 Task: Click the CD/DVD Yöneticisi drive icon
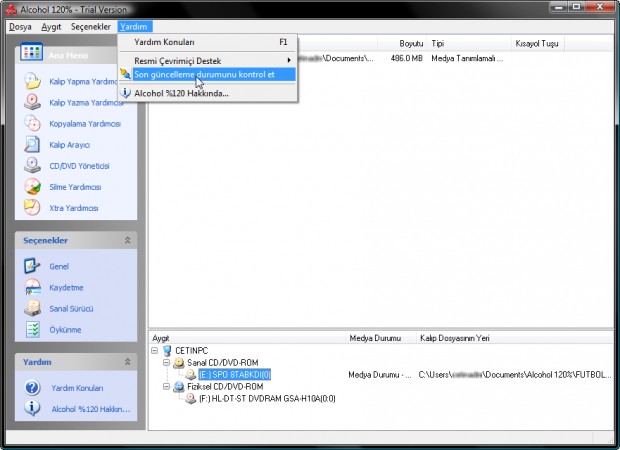click(x=32, y=165)
